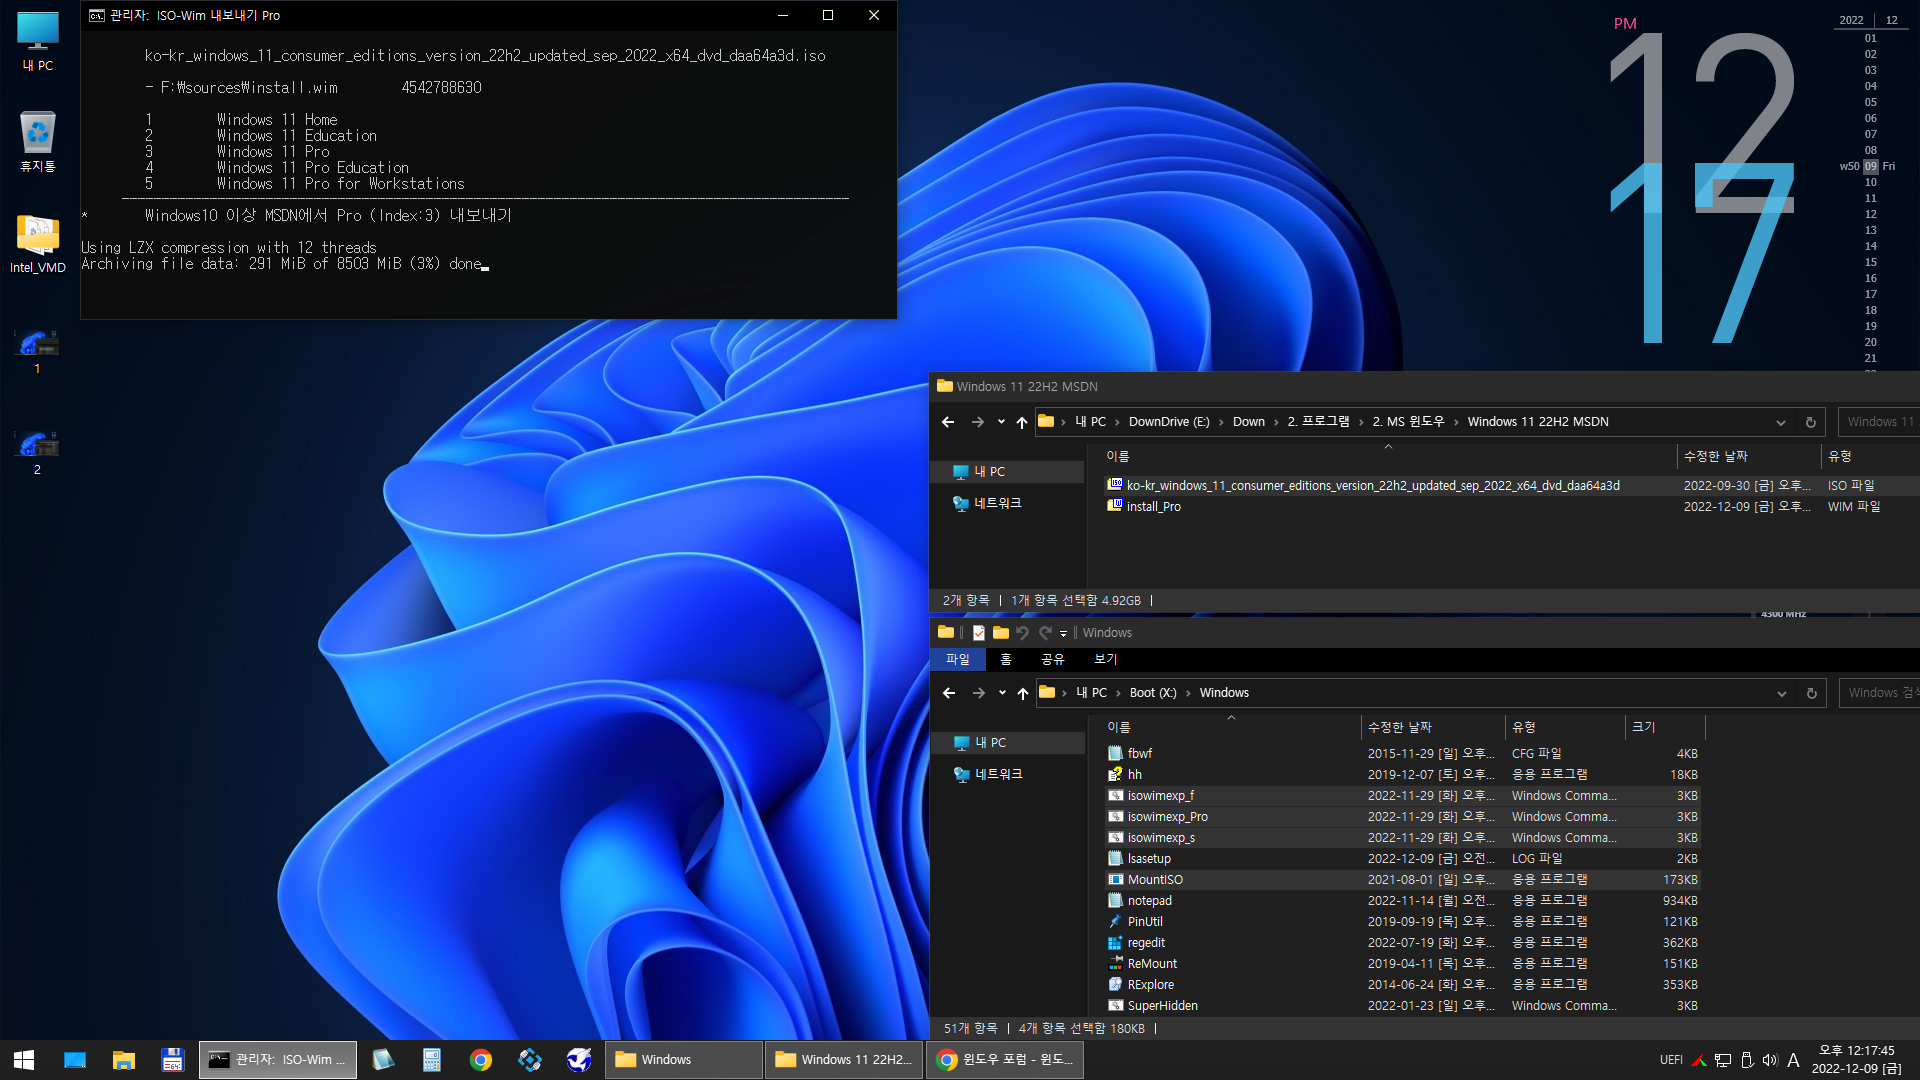Select the MountISO application
The width and height of the screenshot is (1920, 1080).
tap(1403, 880)
